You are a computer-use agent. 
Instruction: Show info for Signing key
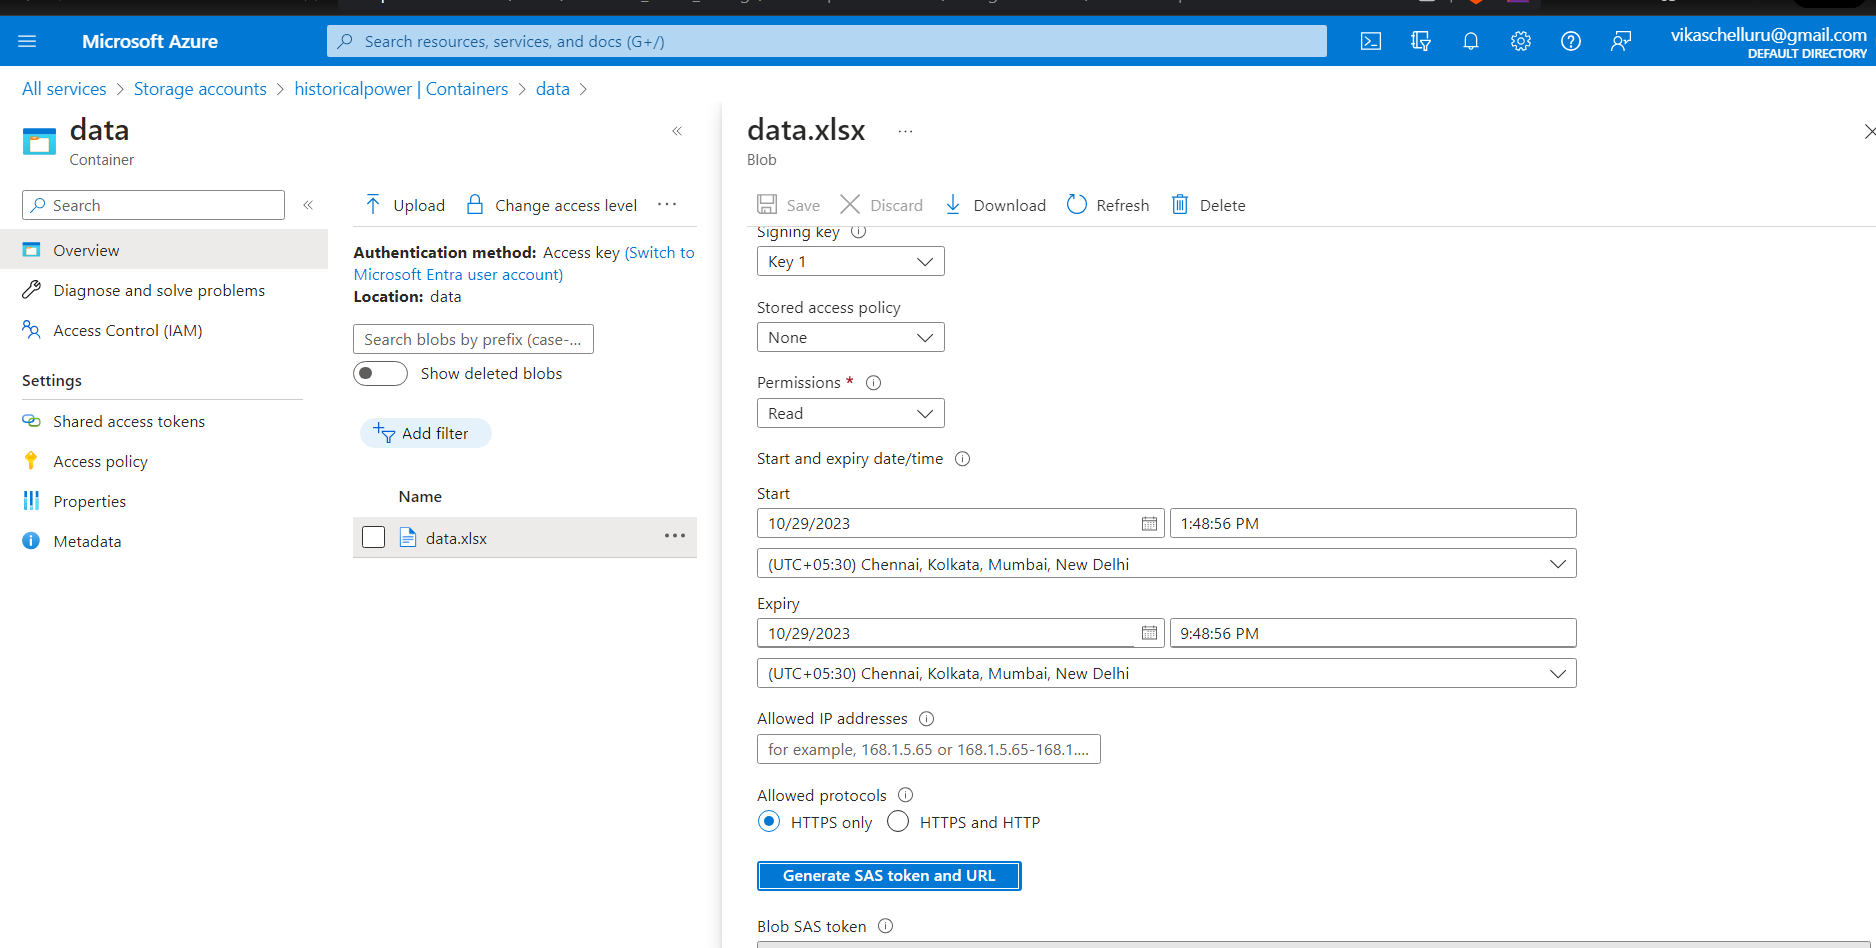click(x=858, y=232)
